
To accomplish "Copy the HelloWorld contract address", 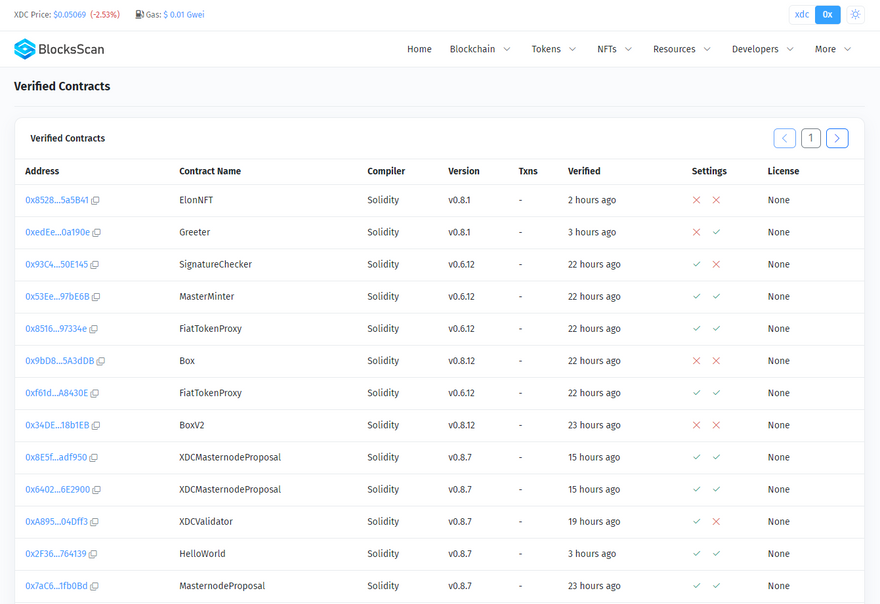I will (x=93, y=554).
